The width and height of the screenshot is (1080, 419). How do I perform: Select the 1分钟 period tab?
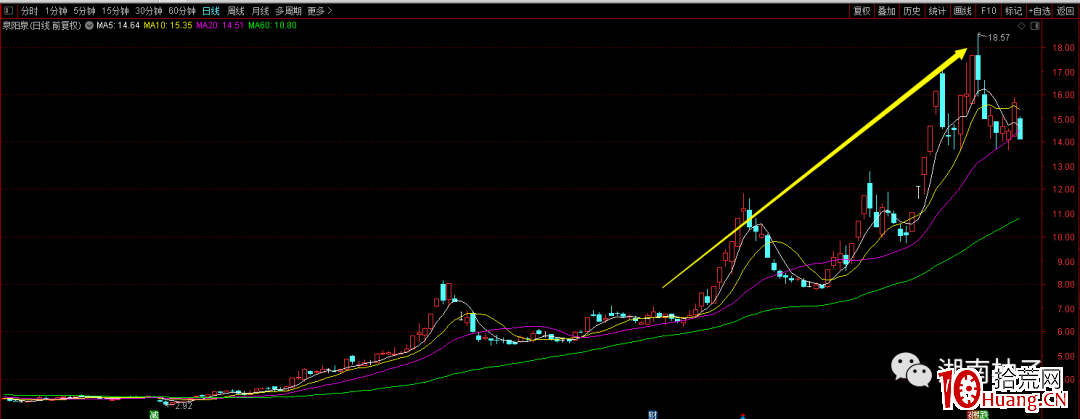(x=56, y=11)
